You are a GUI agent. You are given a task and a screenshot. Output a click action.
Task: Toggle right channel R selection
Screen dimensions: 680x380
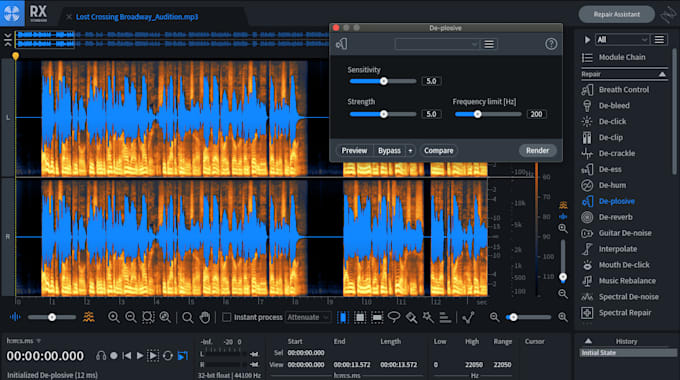click(8, 237)
